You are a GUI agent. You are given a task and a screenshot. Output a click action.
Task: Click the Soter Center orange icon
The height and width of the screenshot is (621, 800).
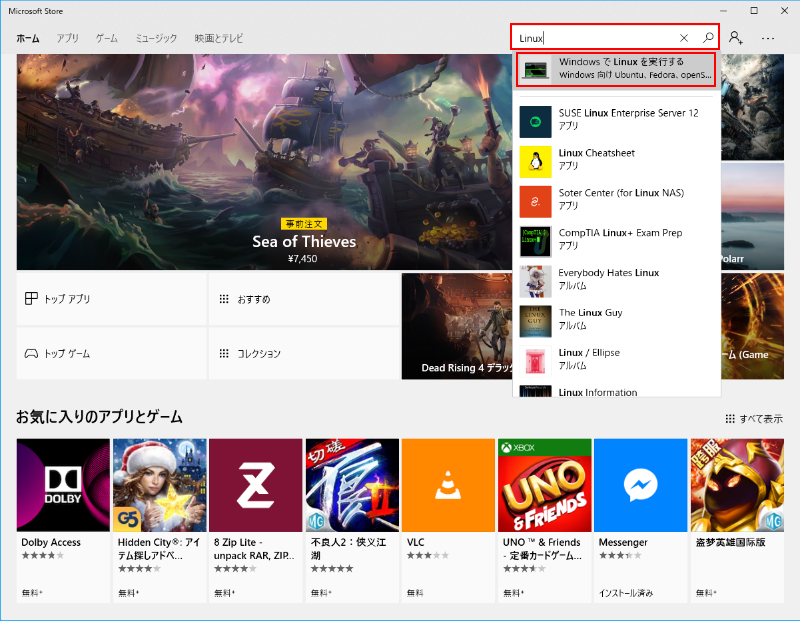535,202
